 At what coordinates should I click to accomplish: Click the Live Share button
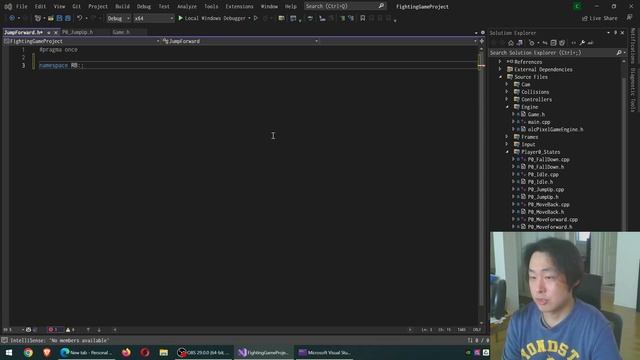[600, 18]
